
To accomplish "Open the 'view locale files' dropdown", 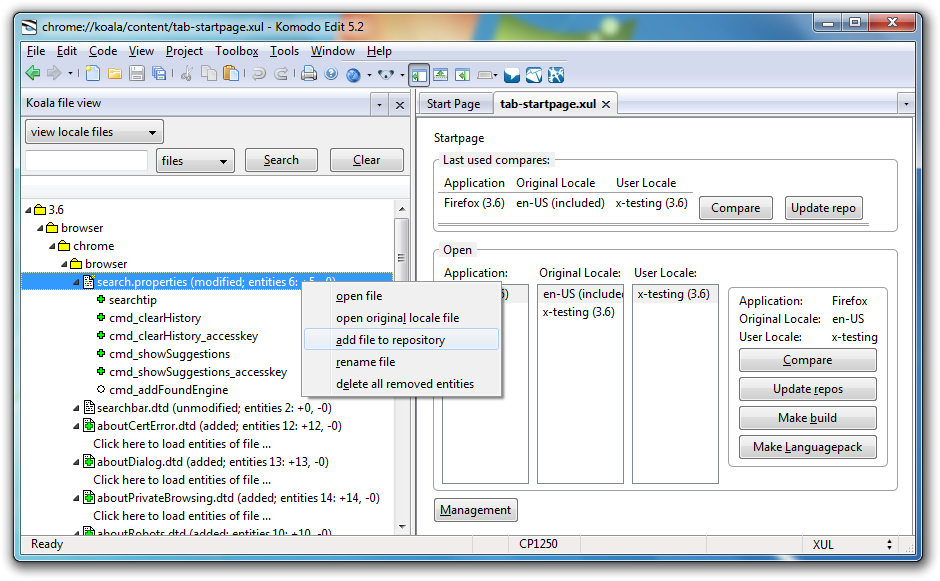I will click(x=94, y=132).
